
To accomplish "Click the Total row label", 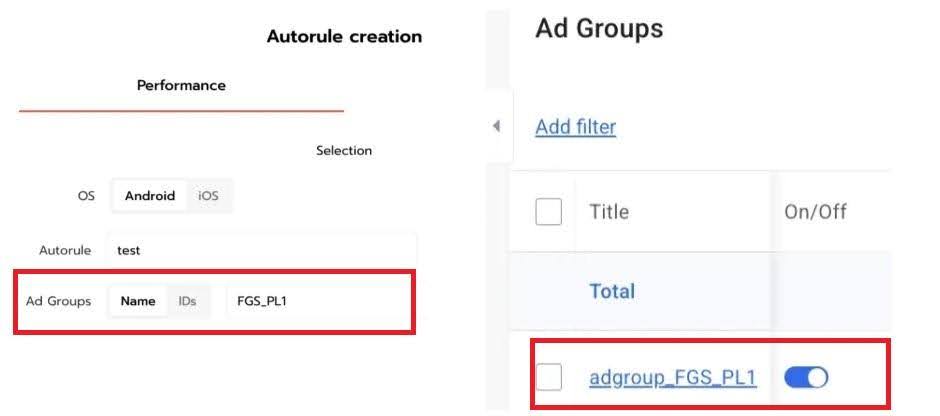I will (611, 291).
